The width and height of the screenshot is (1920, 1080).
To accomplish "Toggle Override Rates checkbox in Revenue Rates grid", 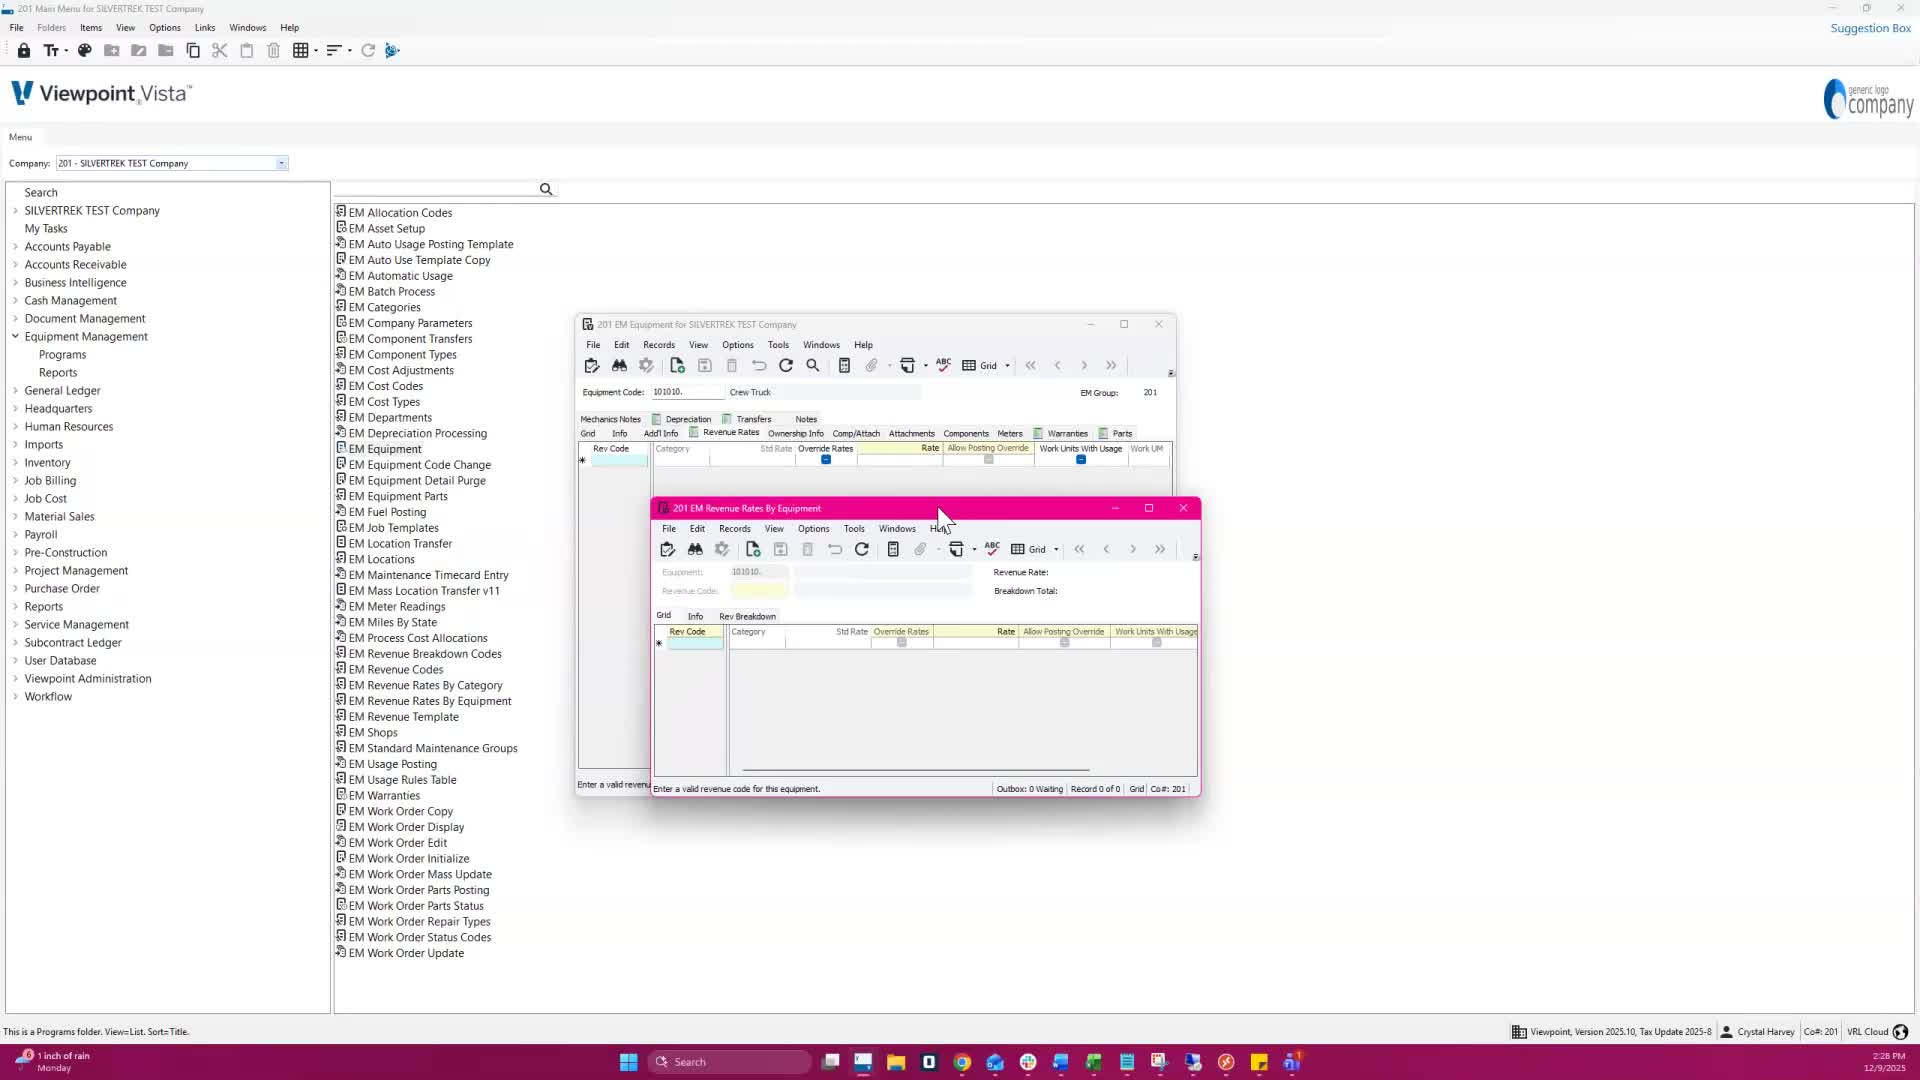I will click(902, 643).
